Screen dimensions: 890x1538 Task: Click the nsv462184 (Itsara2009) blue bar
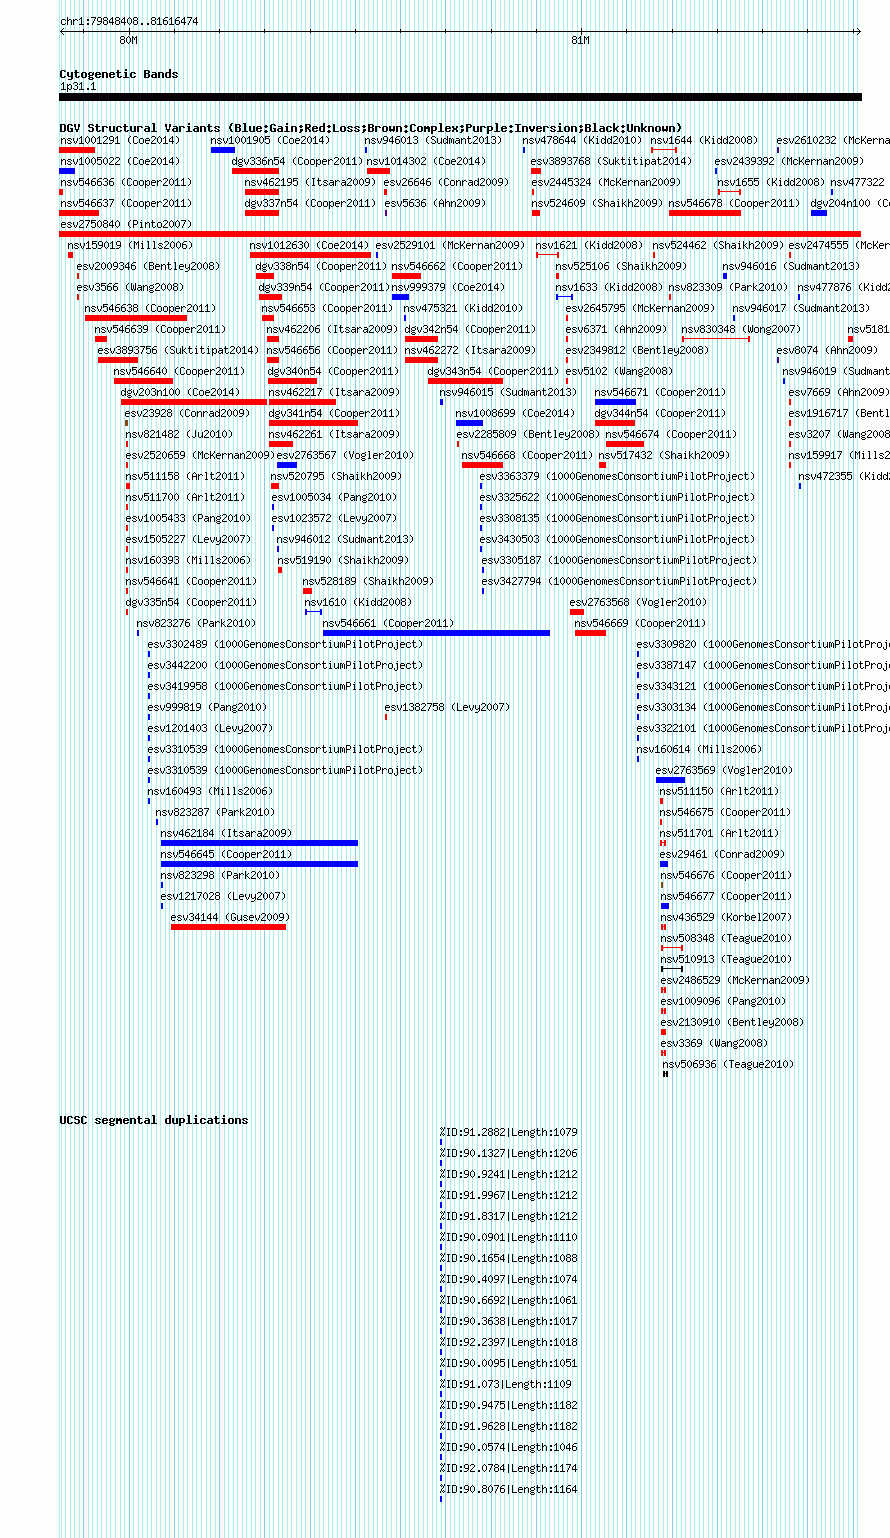click(x=259, y=843)
